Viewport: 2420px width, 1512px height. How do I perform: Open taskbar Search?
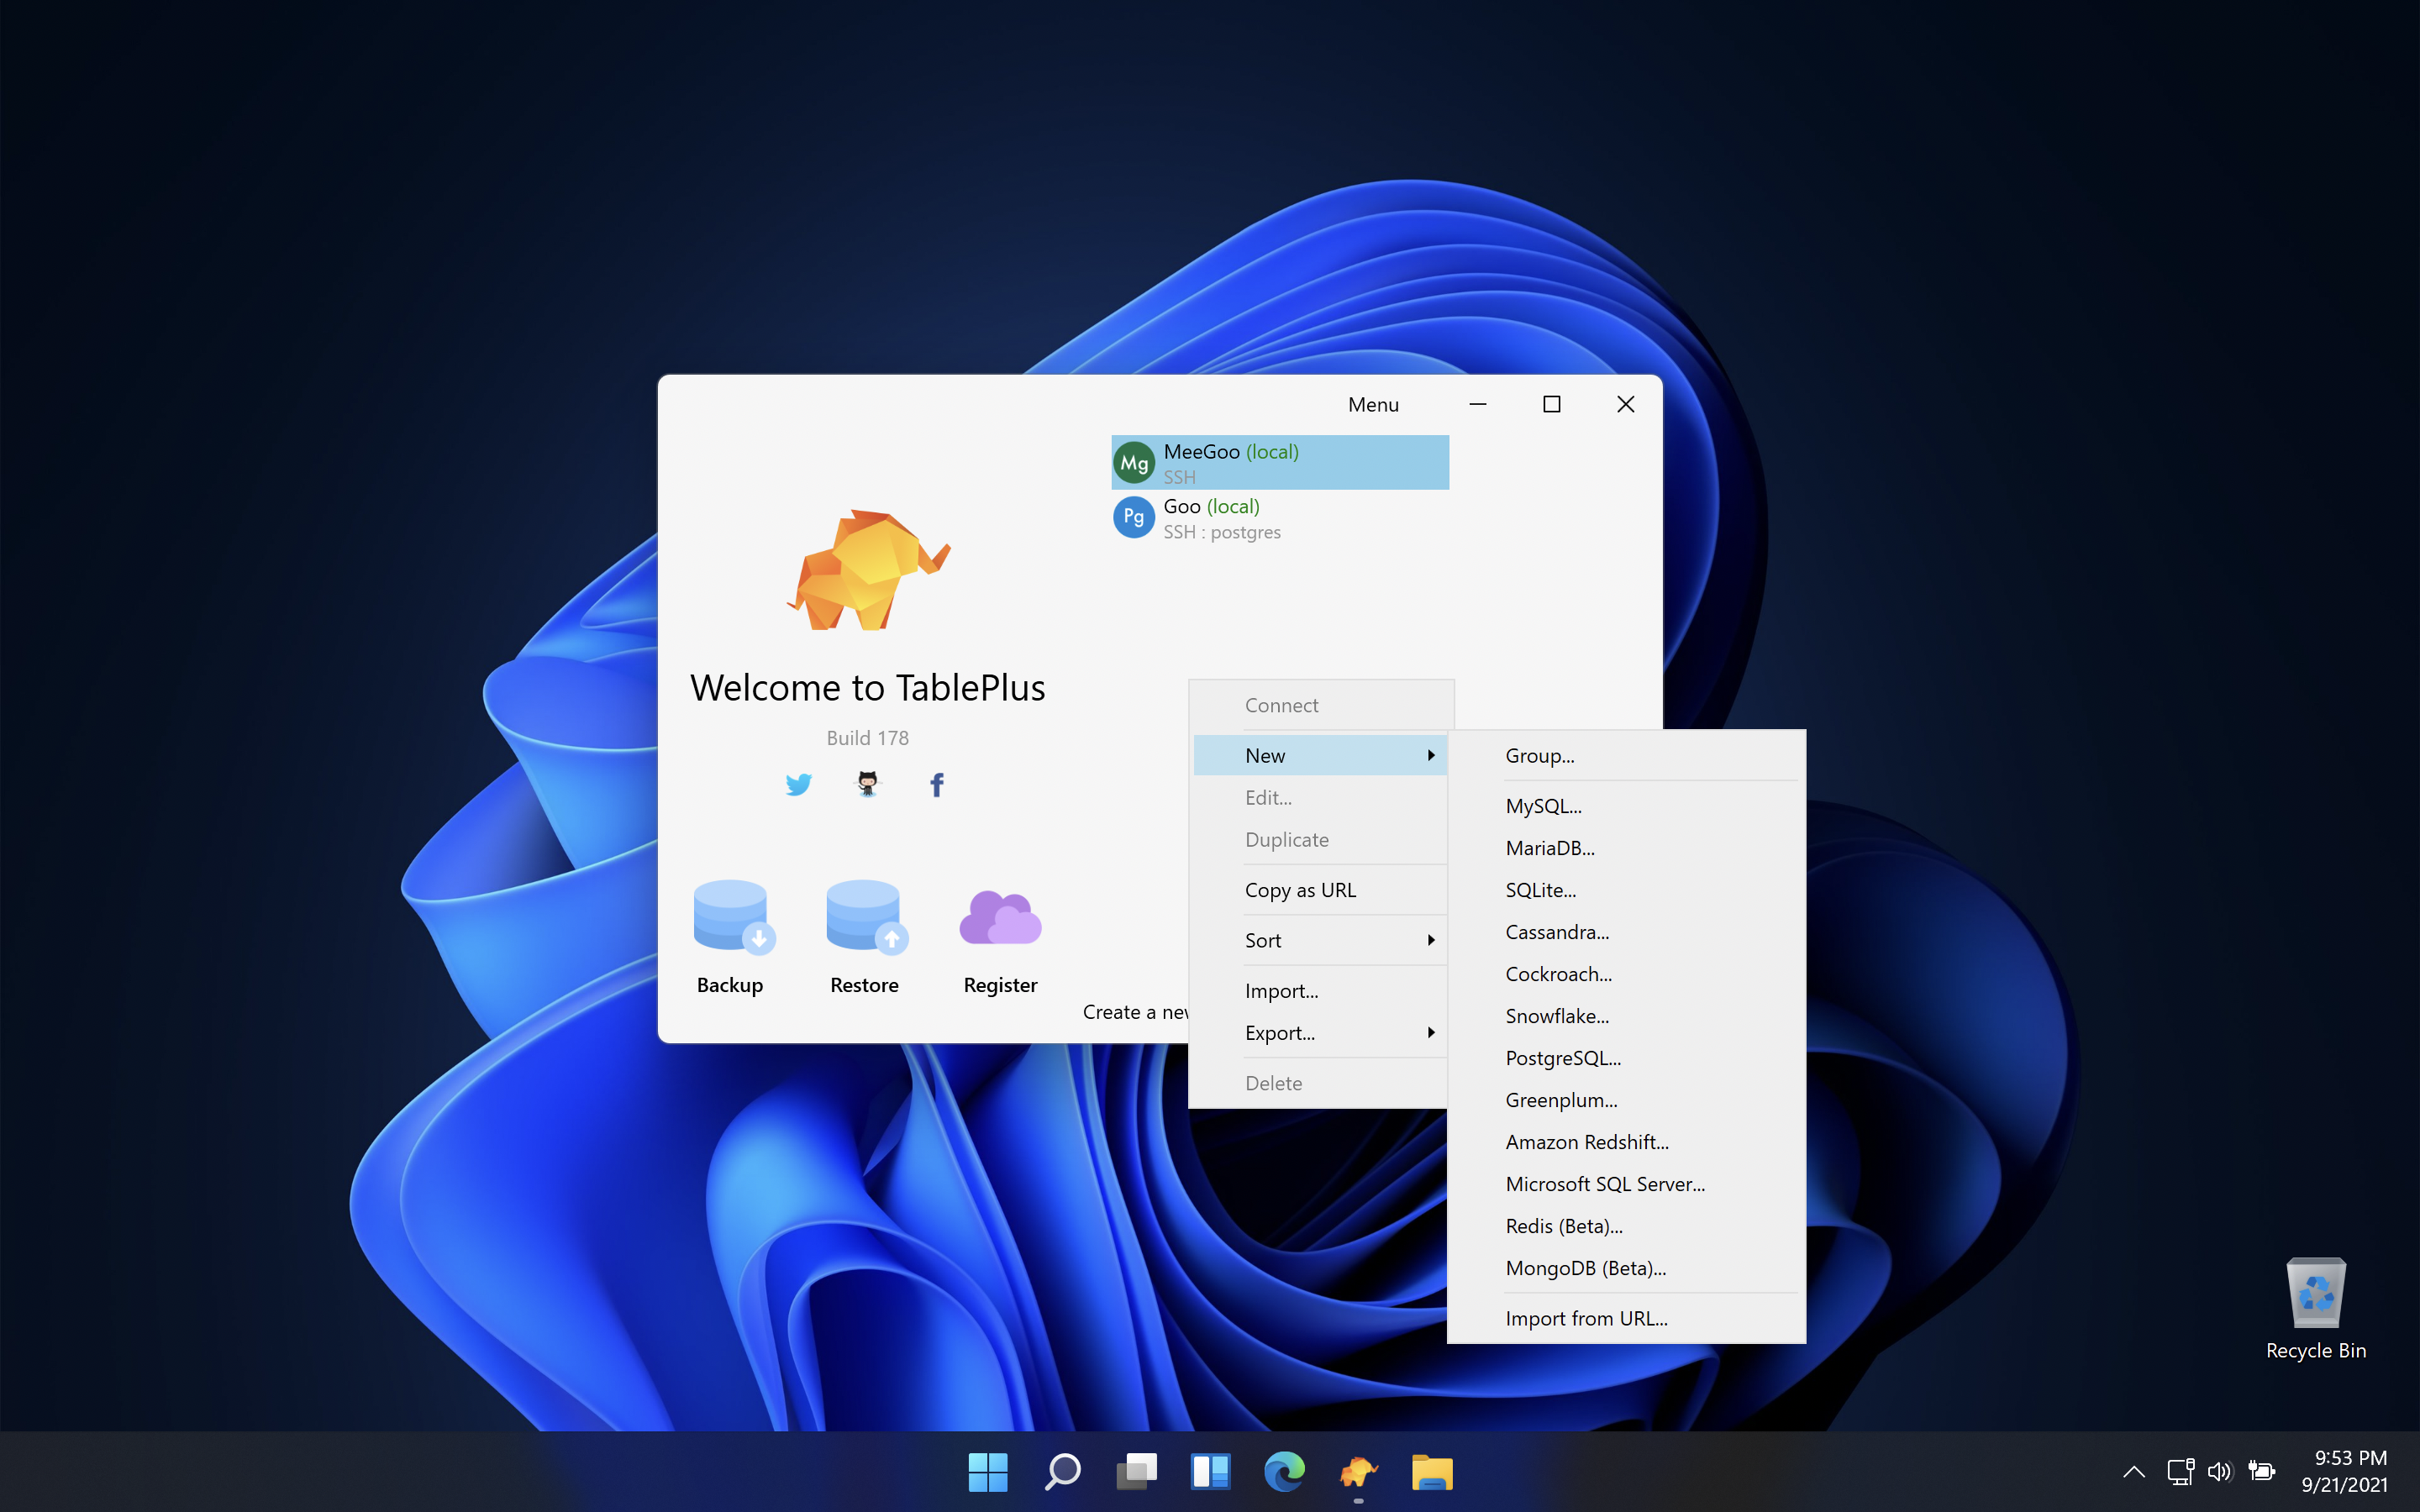[1062, 1471]
